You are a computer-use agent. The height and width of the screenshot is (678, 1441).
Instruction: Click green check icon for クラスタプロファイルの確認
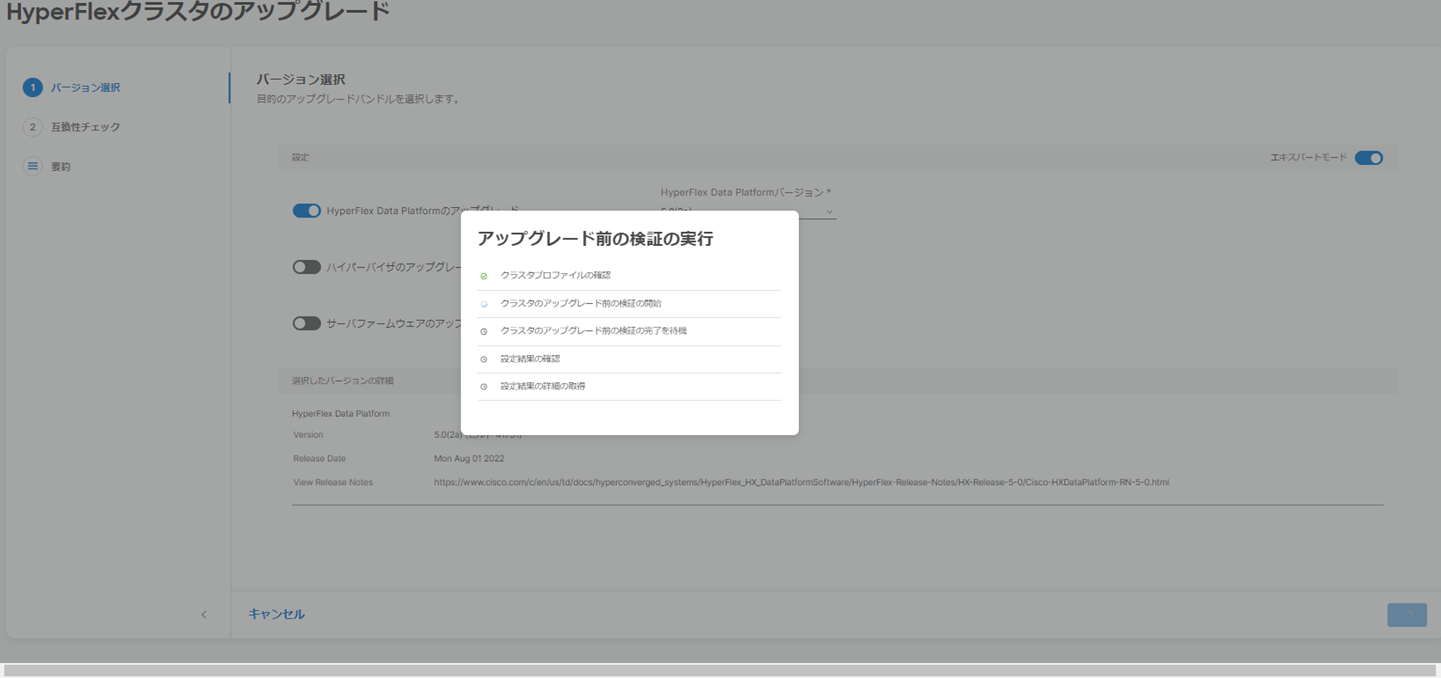tap(484, 276)
